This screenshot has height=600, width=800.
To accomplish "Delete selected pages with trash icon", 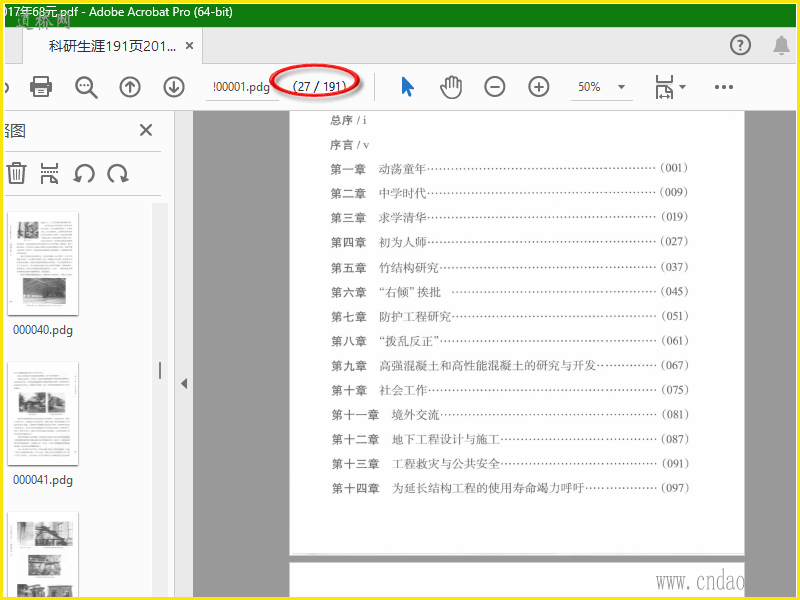I will (x=16, y=173).
